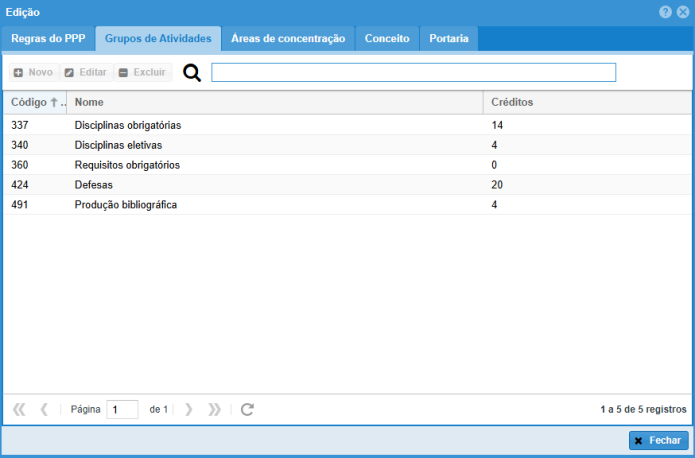The height and width of the screenshot is (458, 695).
Task: Click the Fechar button
Action: 658,441
